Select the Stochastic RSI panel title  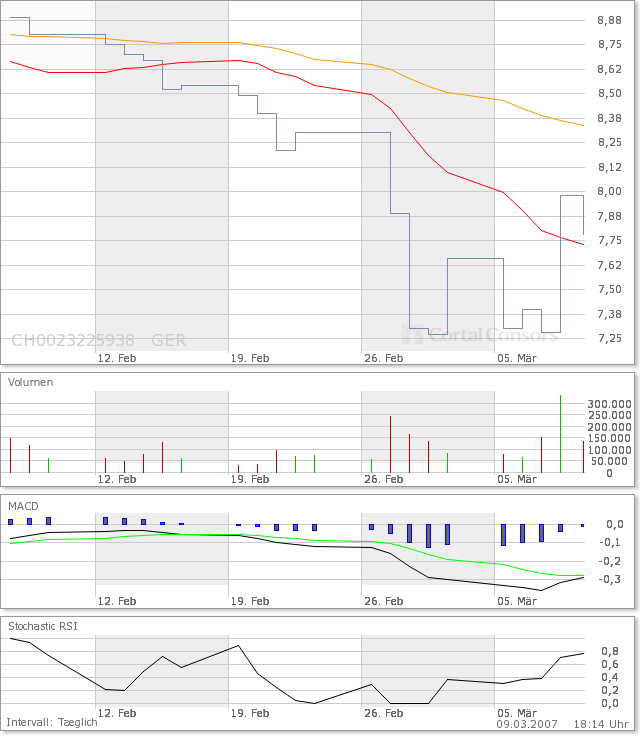43,626
